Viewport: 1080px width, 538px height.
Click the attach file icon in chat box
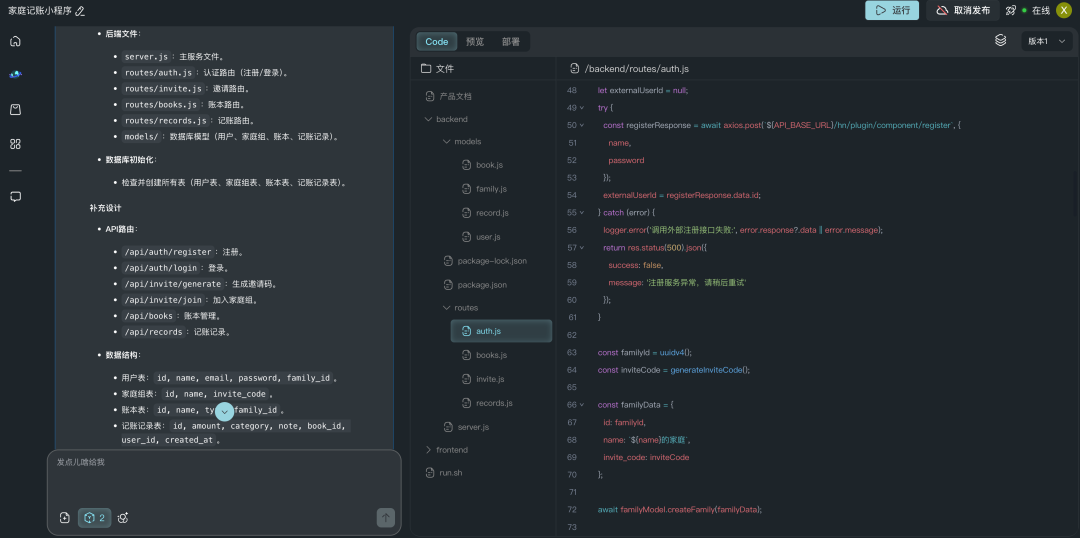coord(65,517)
